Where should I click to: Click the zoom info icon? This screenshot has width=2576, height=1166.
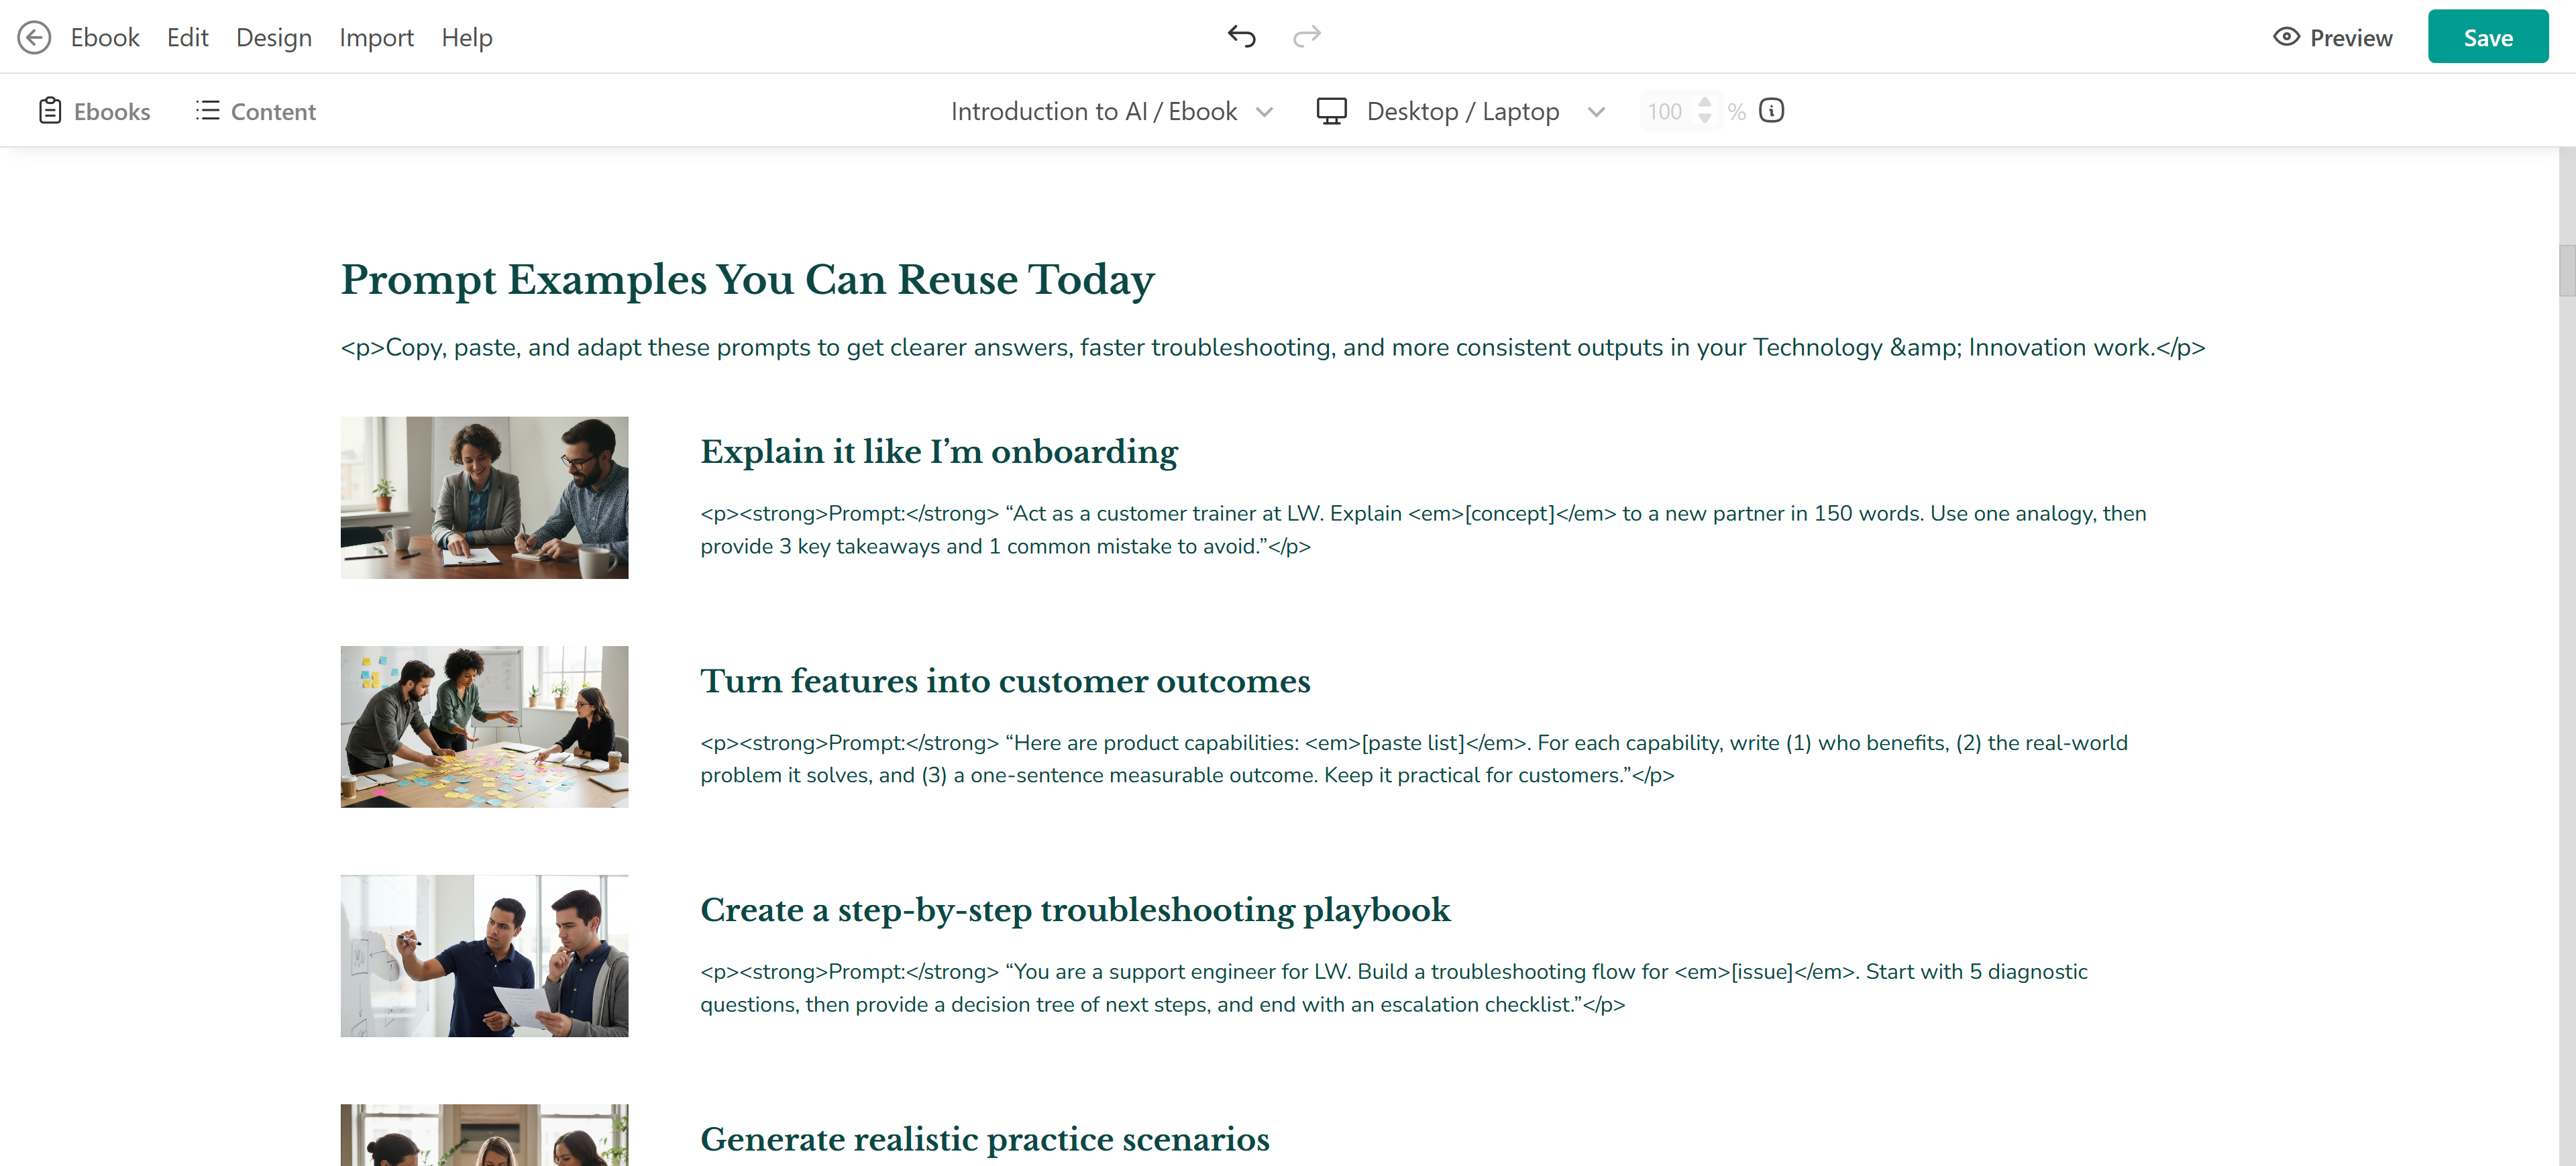pos(1771,111)
